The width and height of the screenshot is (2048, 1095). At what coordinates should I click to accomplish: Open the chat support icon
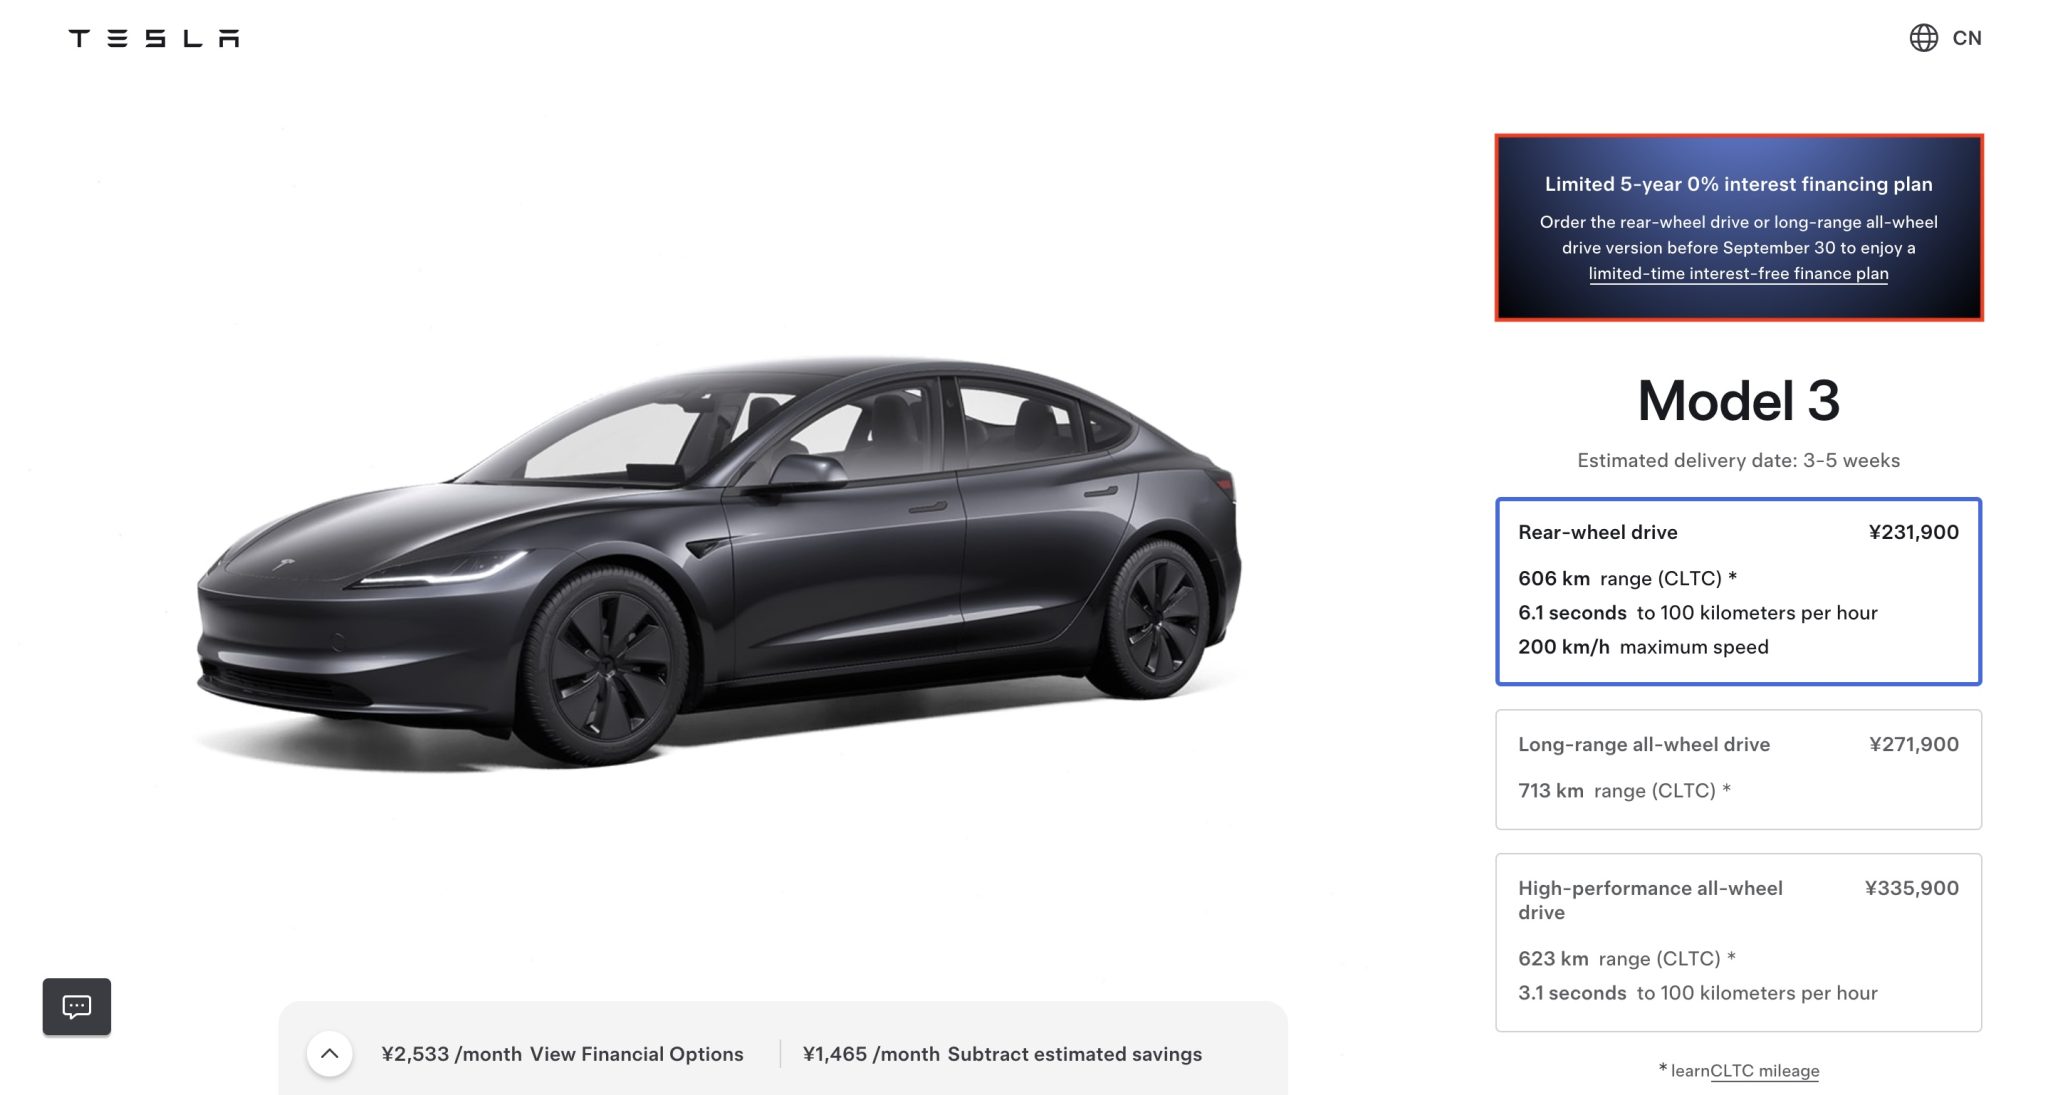click(77, 1006)
